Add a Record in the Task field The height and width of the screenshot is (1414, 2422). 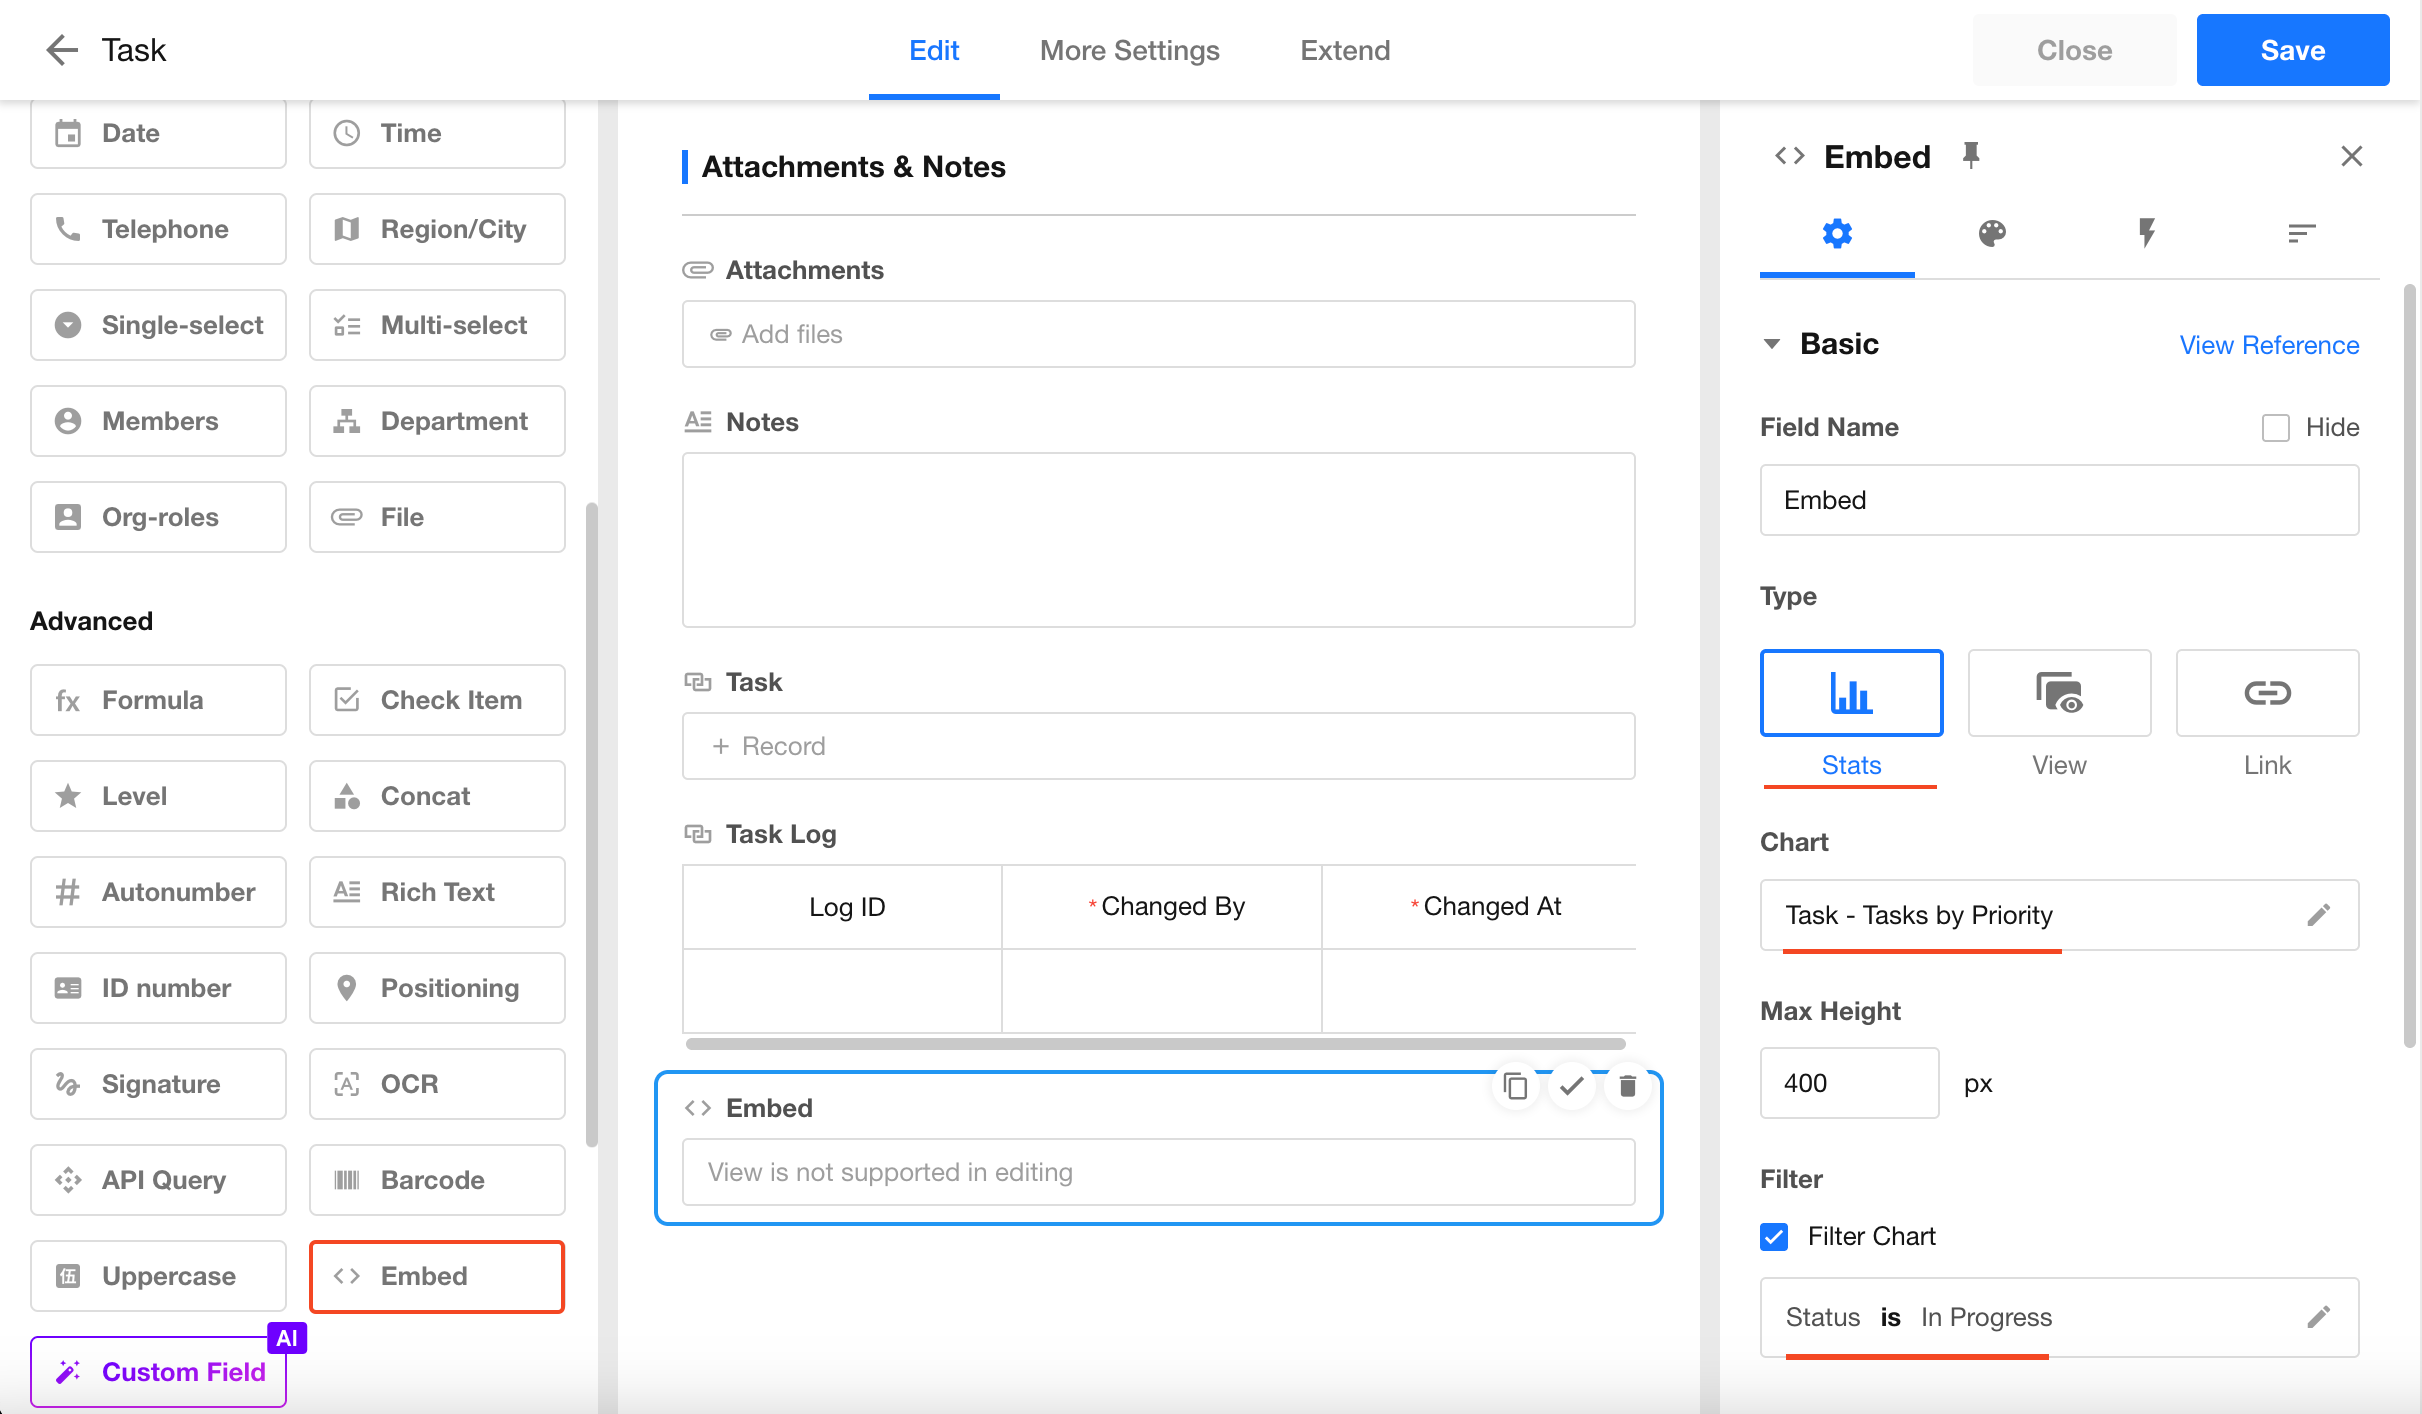(x=1159, y=746)
